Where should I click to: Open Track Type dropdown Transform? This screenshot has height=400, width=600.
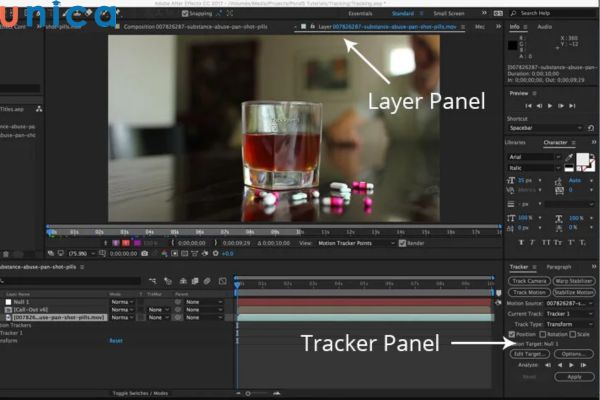(569, 324)
